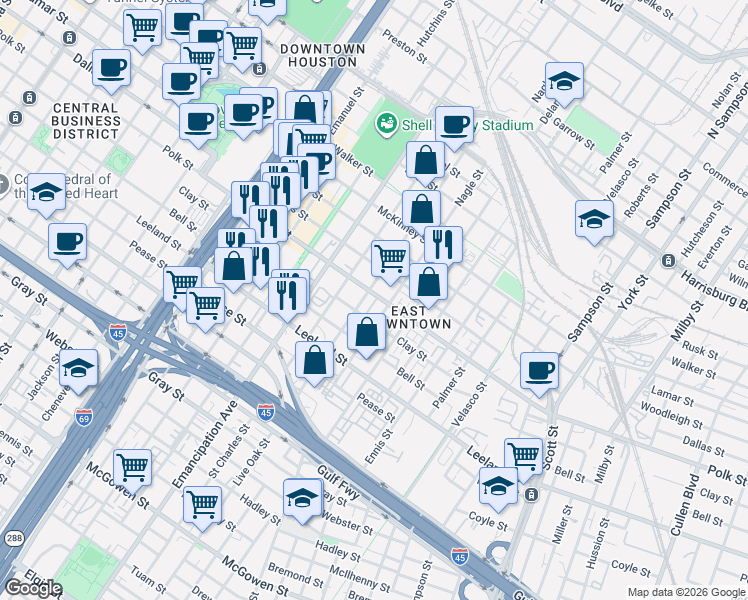This screenshot has height=600, width=748.
Task: Select the Cullen Blvd street label
Action: click(685, 505)
